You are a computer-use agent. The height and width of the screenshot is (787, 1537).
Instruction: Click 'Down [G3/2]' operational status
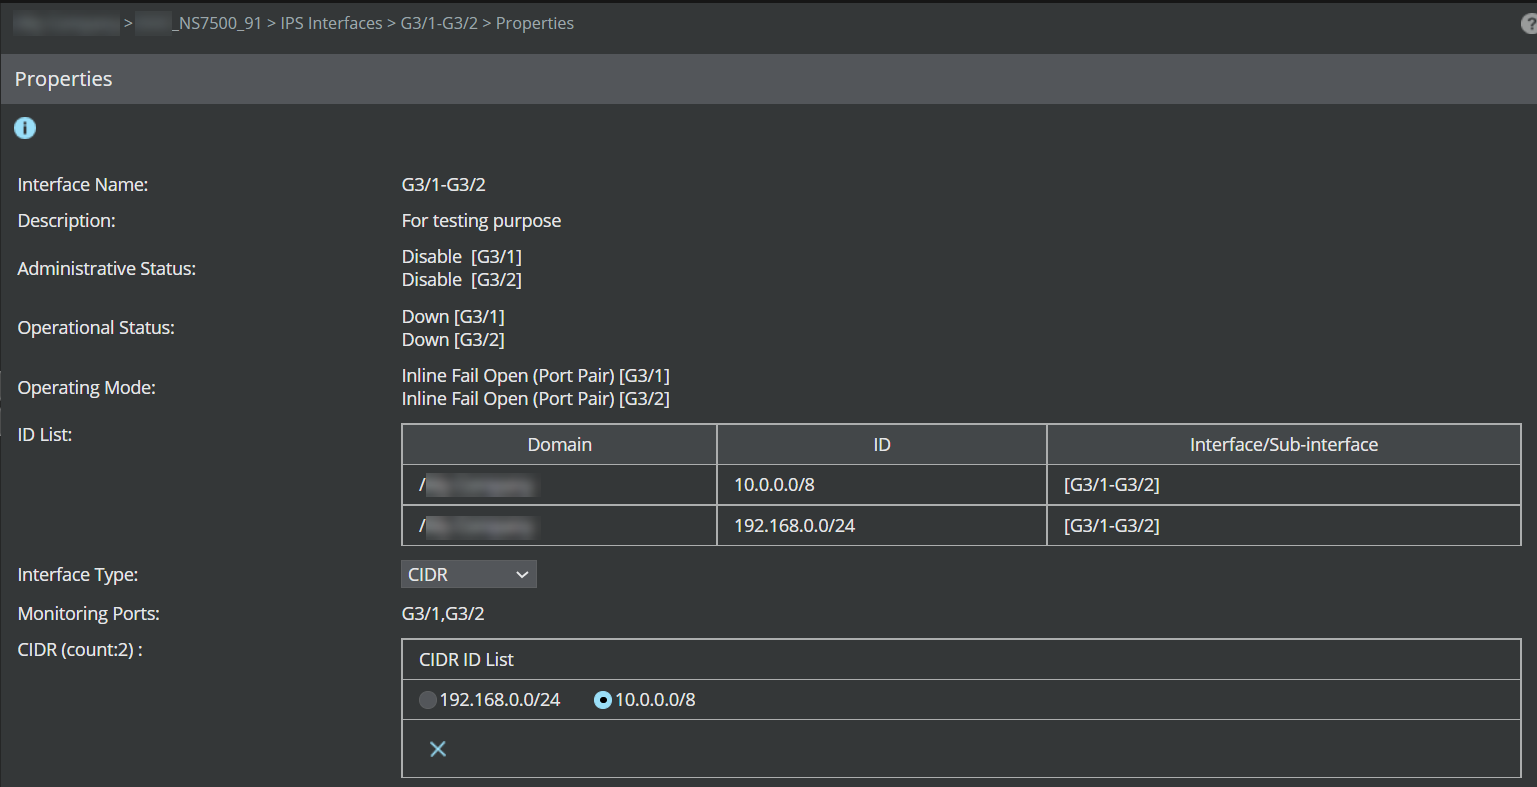tap(453, 340)
